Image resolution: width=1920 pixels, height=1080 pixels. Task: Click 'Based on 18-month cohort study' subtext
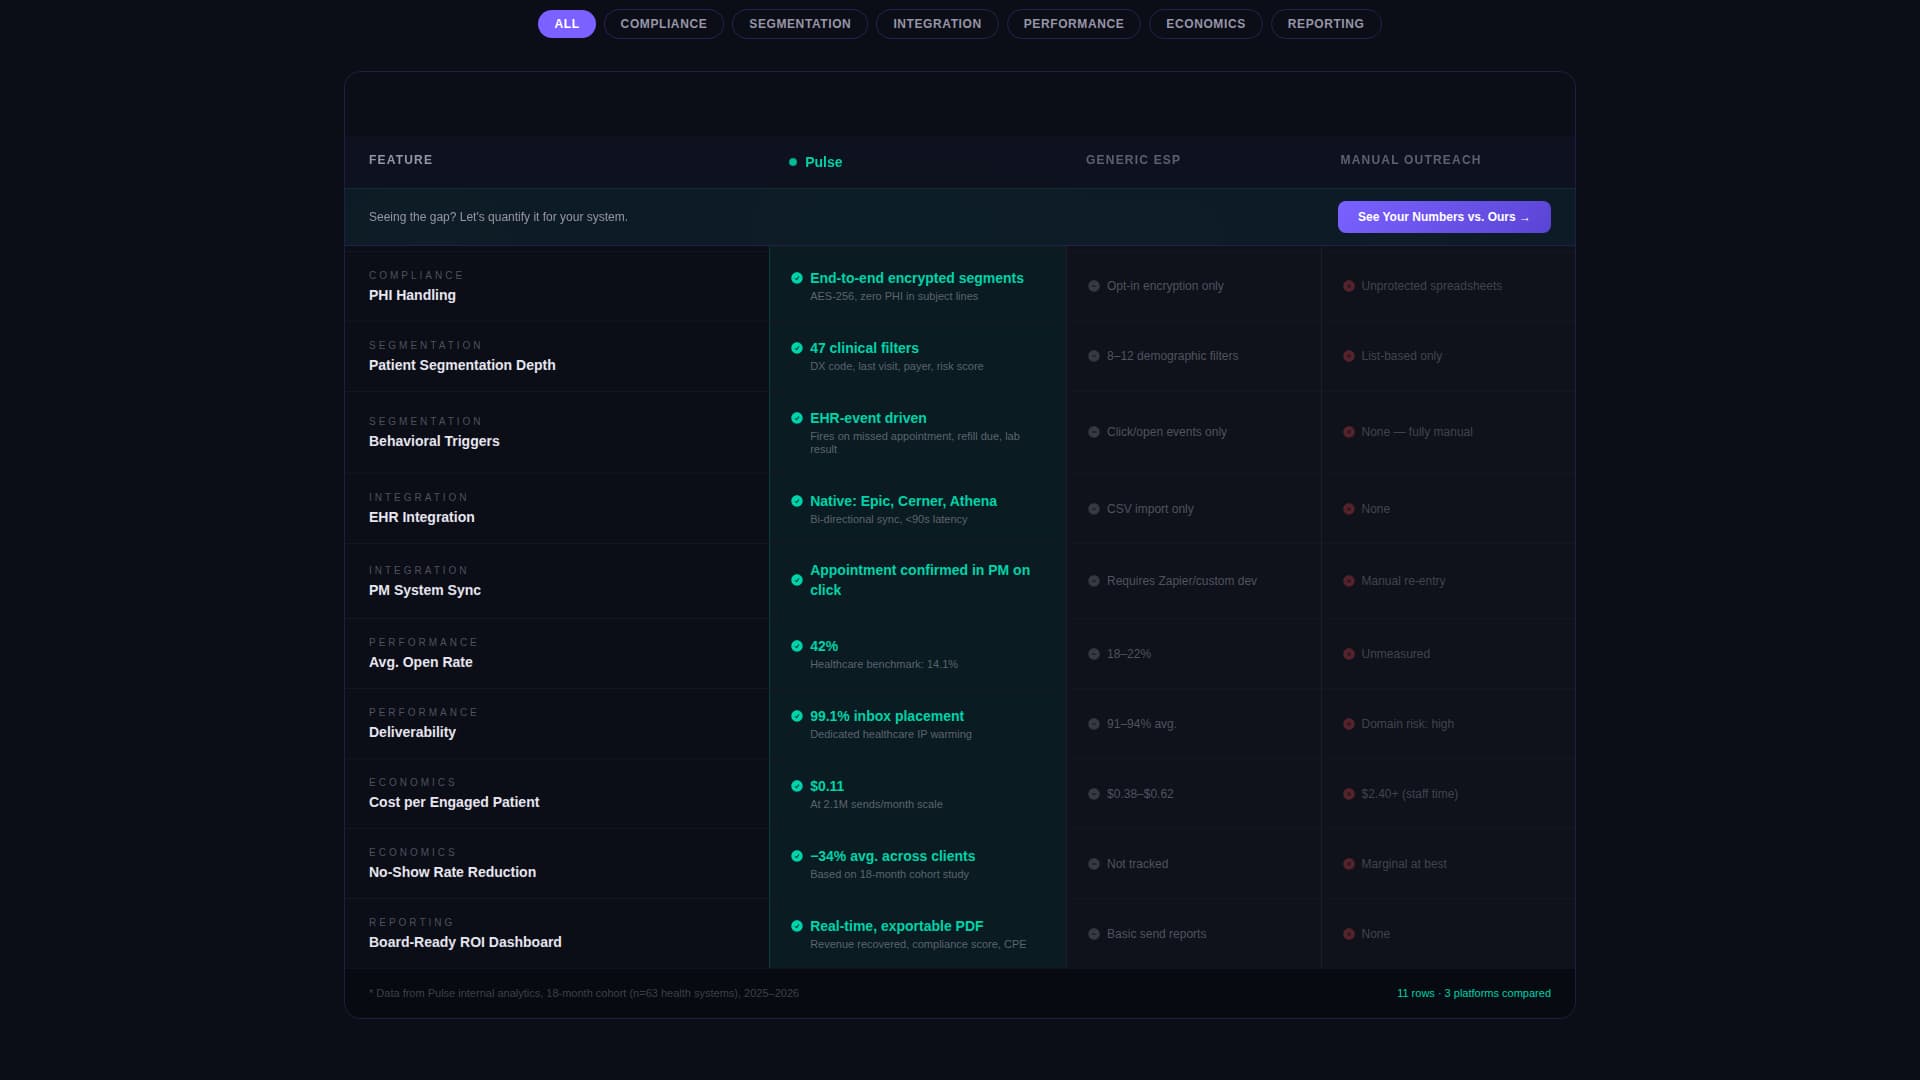pyautogui.click(x=889, y=874)
